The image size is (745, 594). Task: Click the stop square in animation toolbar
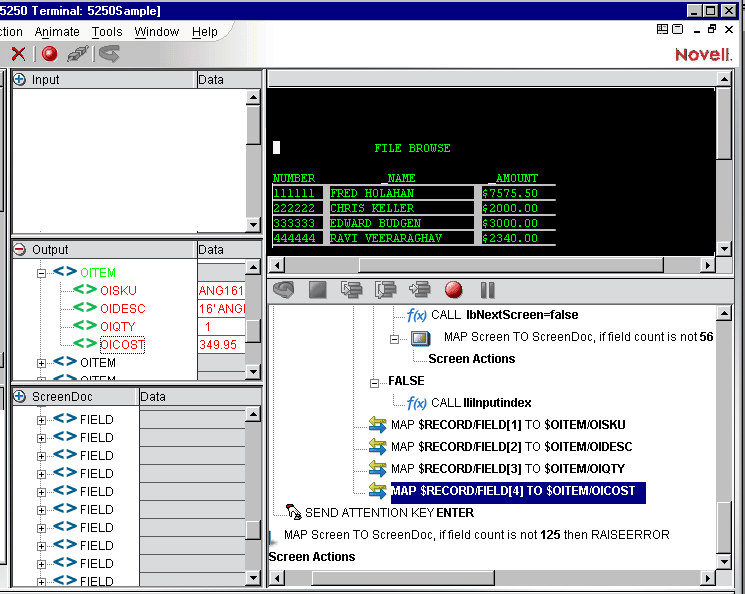click(318, 290)
